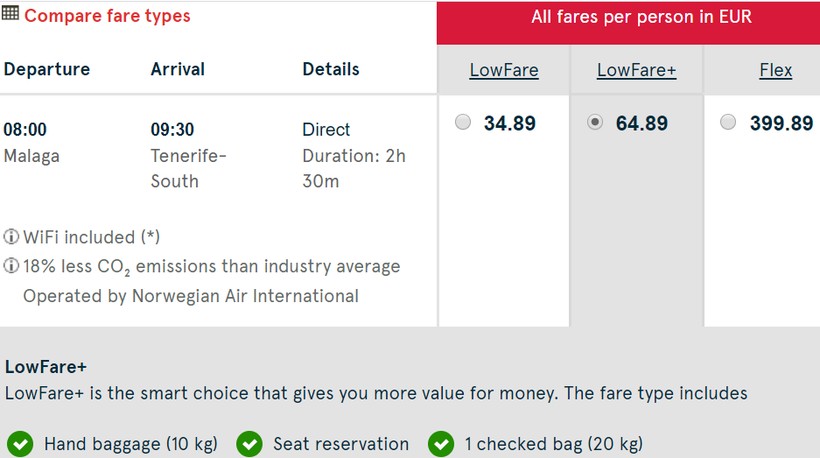Click the 08:00 Malaga departure time
Image resolution: width=820 pixels, height=458 pixels.
[25, 129]
